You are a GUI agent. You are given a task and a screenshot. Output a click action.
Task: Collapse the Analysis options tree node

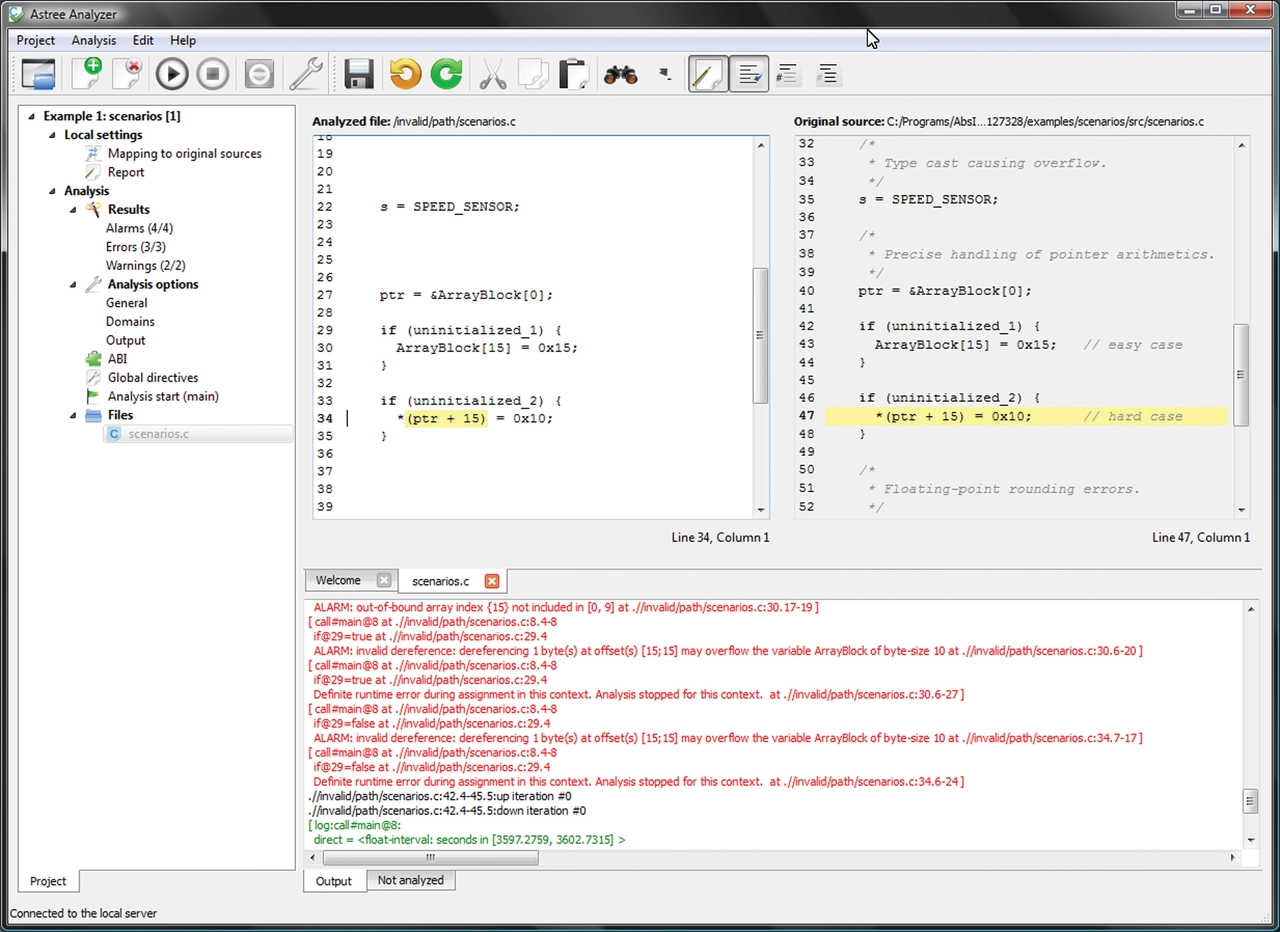tap(73, 285)
